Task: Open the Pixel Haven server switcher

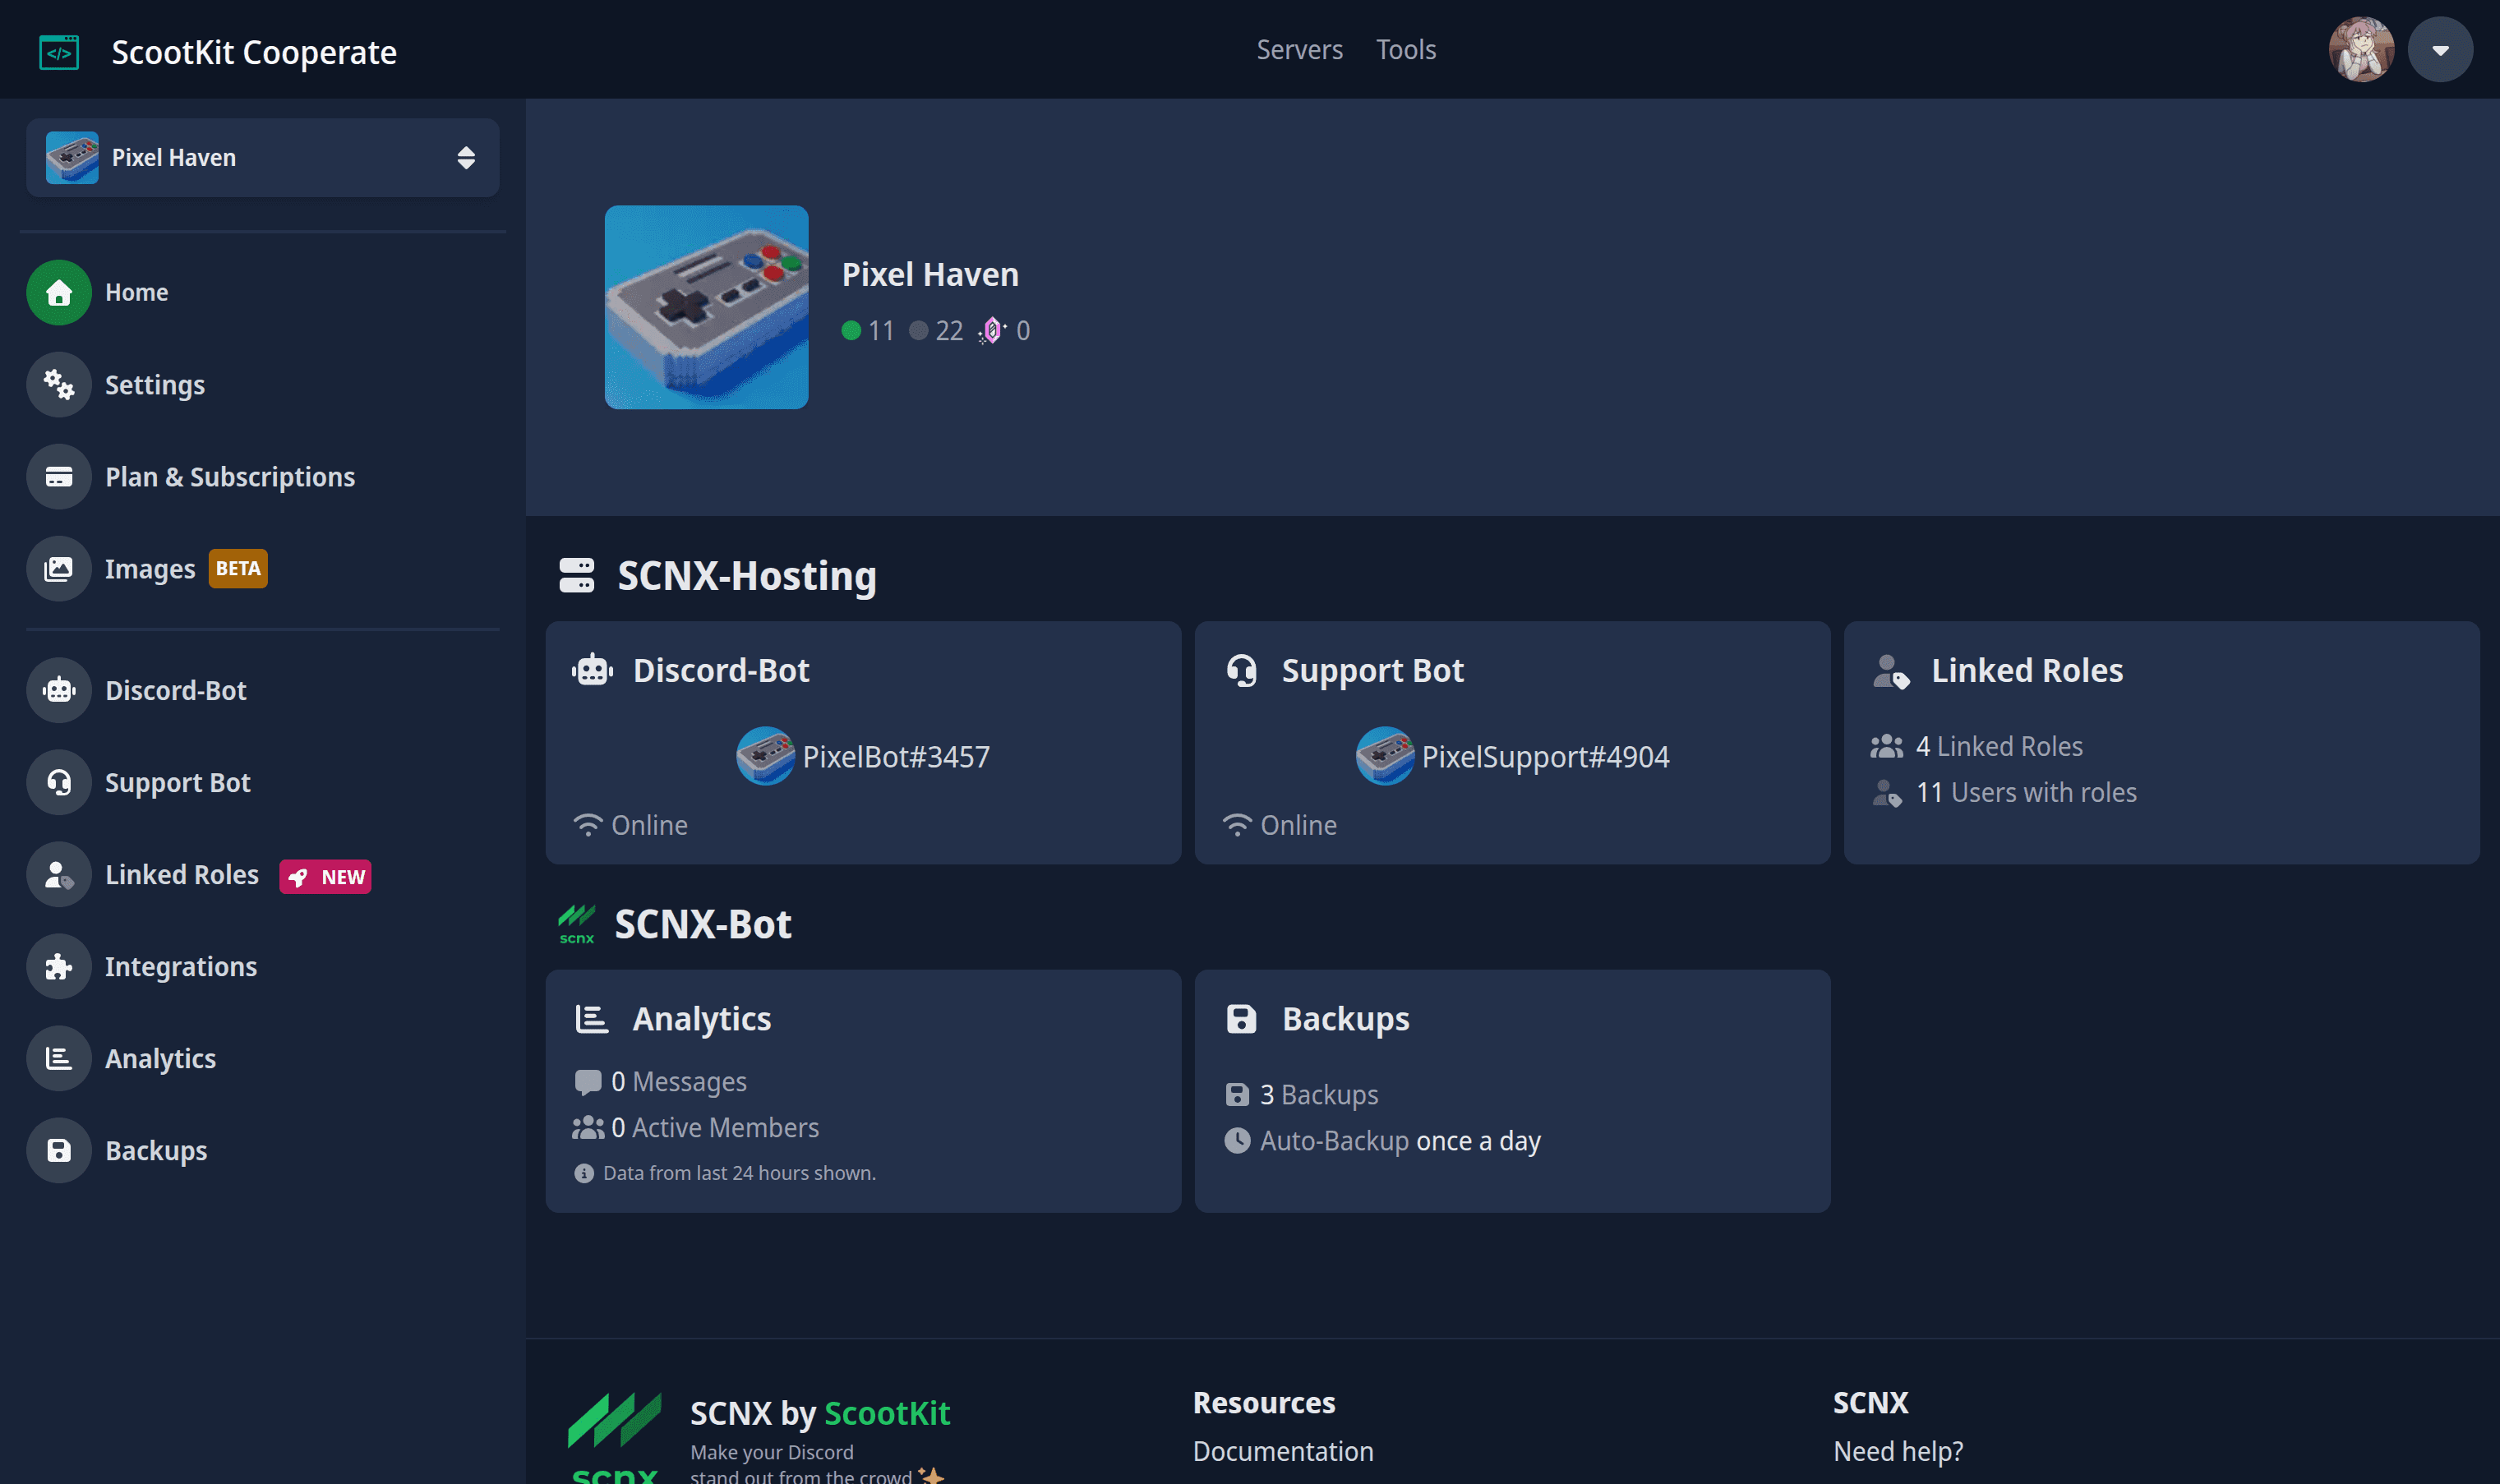Action: pyautogui.click(x=262, y=157)
